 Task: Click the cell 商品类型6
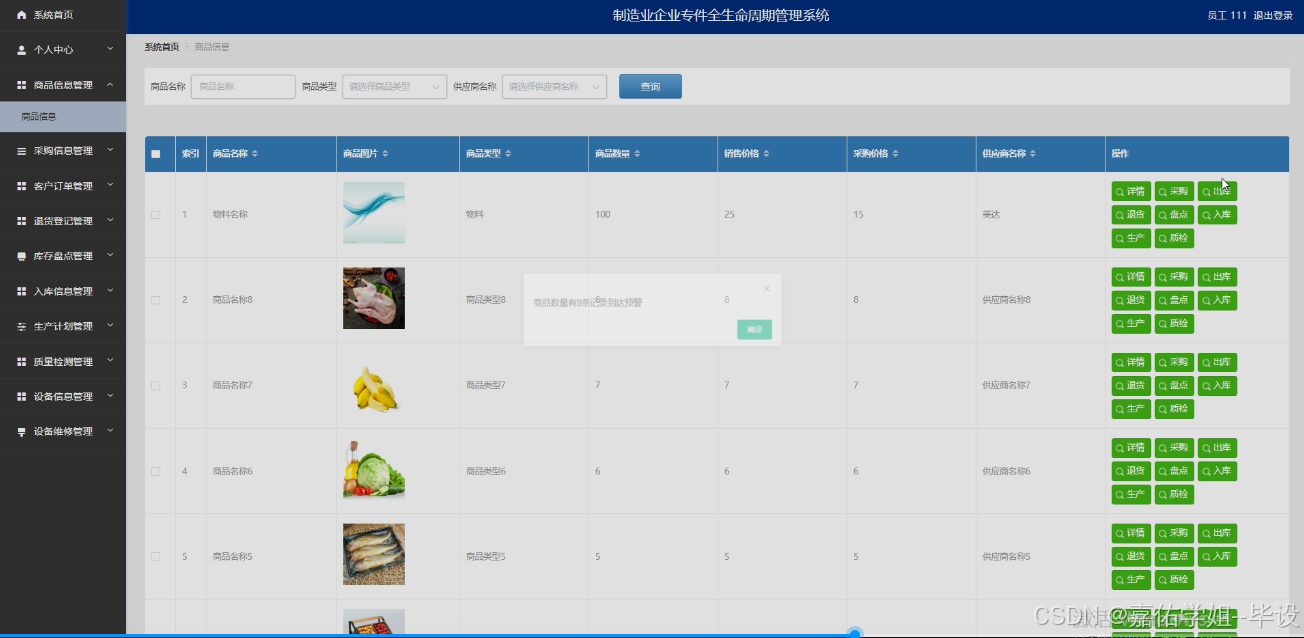pyautogui.click(x=486, y=471)
